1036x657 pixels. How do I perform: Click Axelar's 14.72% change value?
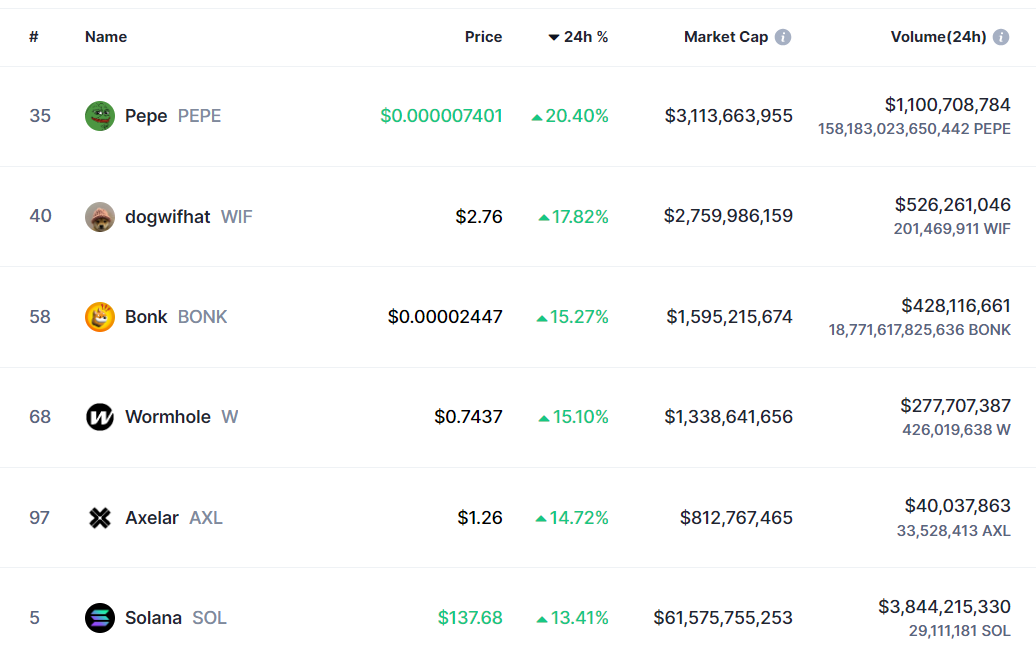click(x=579, y=518)
